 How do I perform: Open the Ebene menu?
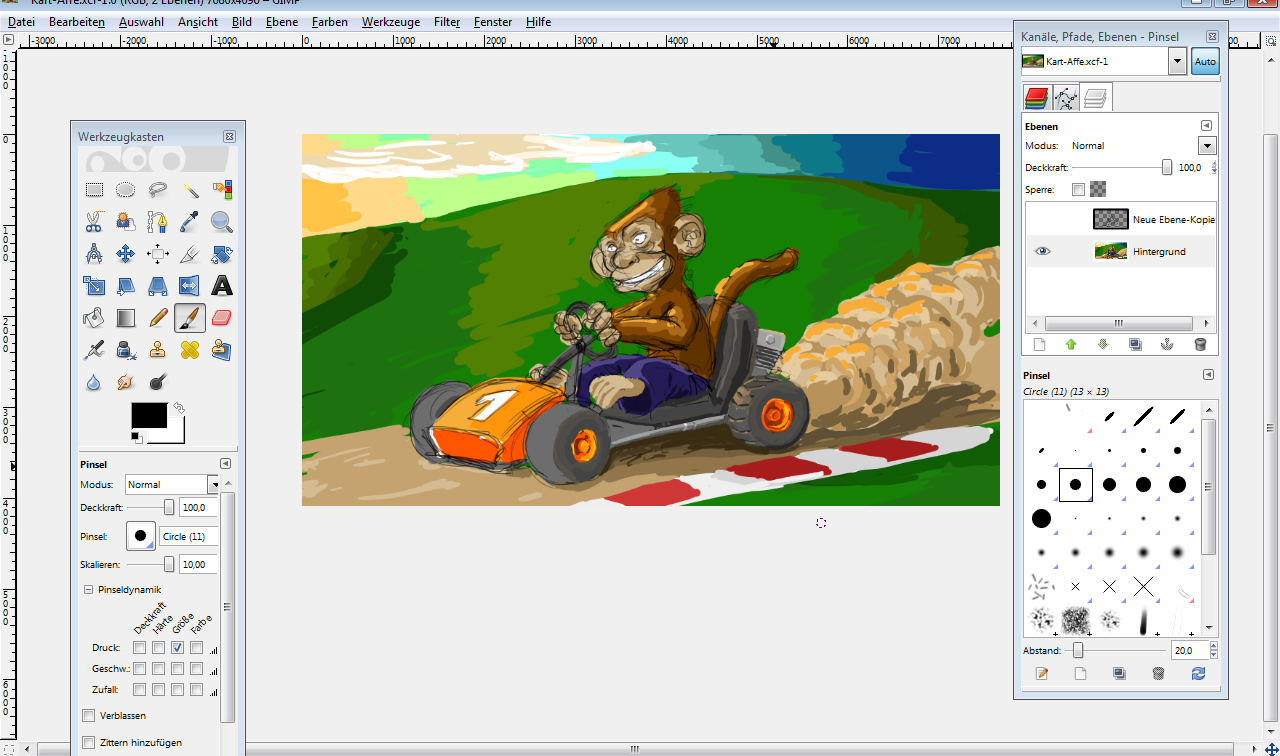pos(282,22)
